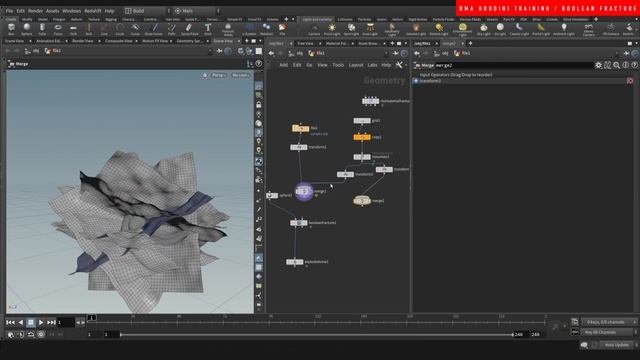This screenshot has height=360, width=640.
Task: Select the Circle shelf tool
Action: pos(120,29)
